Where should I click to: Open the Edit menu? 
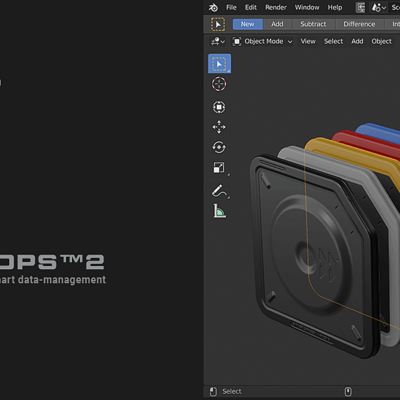pyautogui.click(x=251, y=7)
